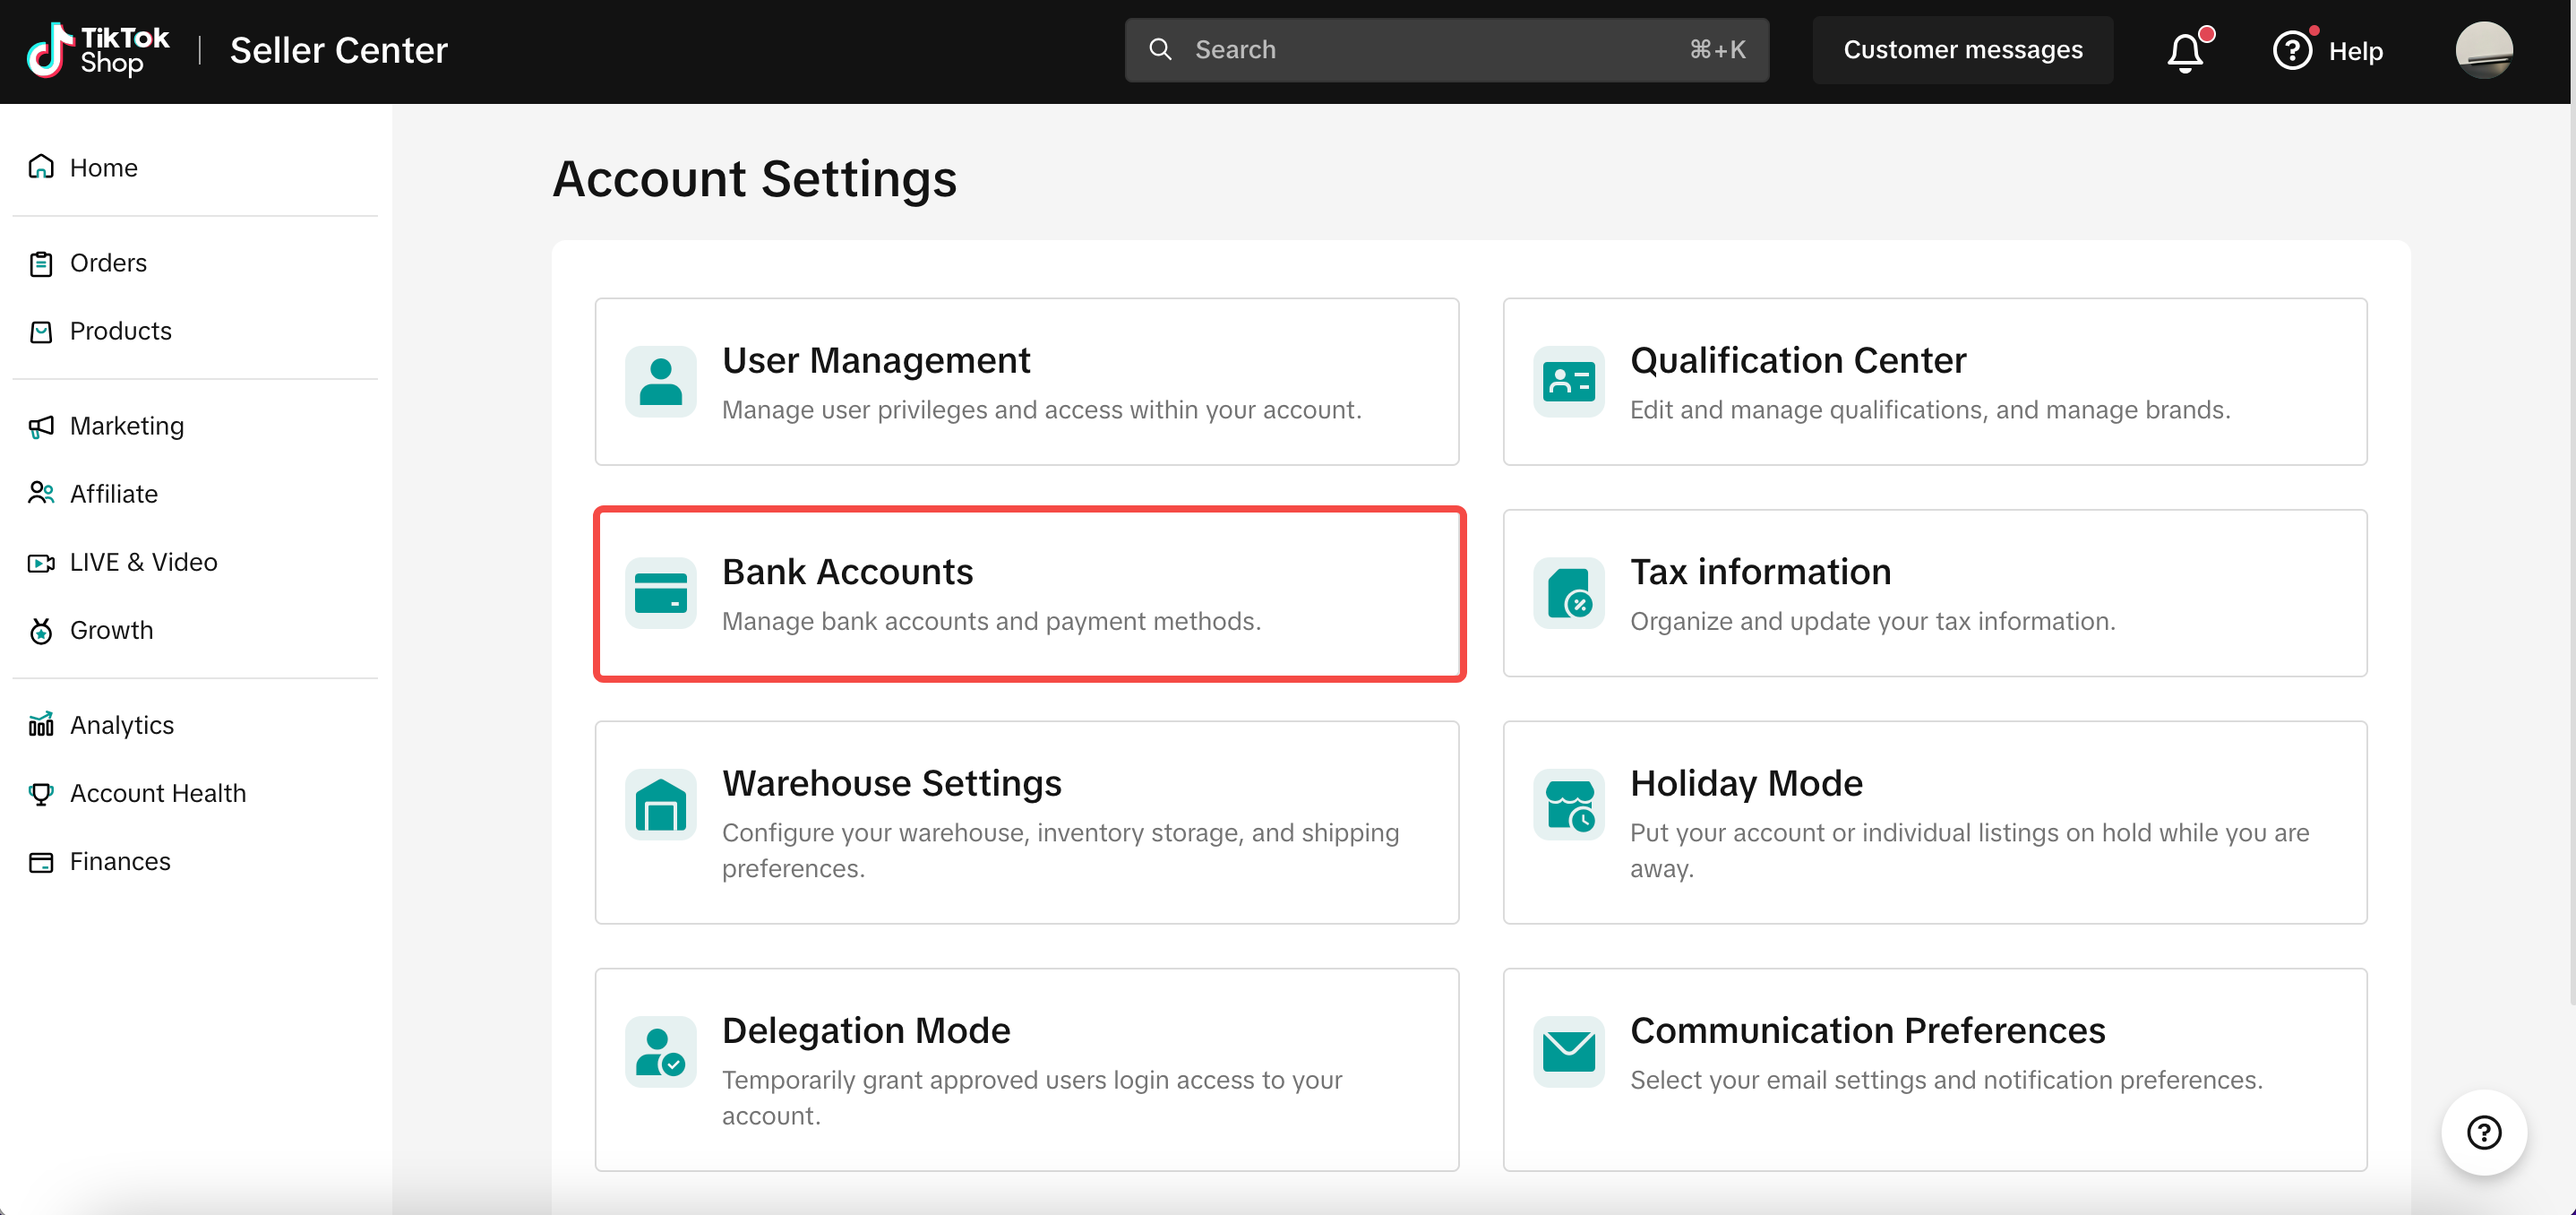This screenshot has height=1215, width=2576.
Task: Click the Qualification Center ID card icon
Action: [1568, 381]
